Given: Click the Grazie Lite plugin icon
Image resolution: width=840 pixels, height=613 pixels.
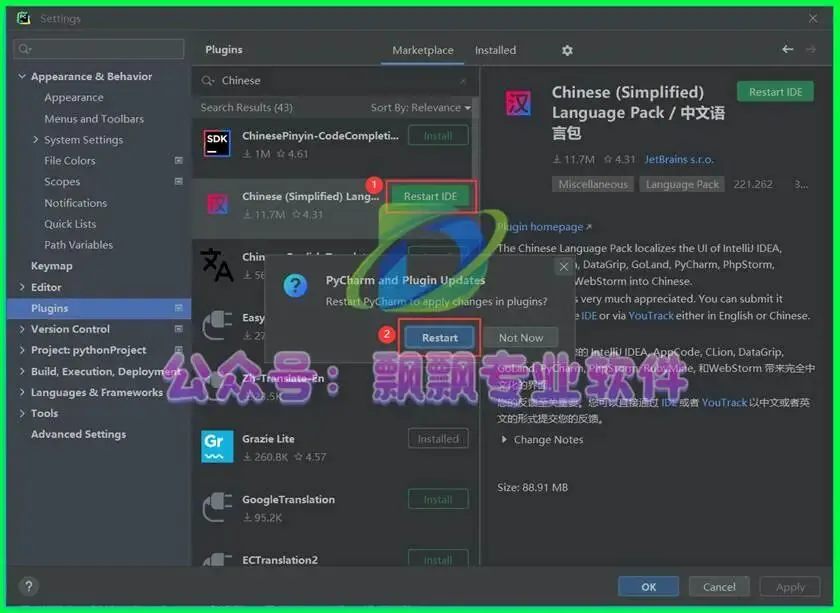Looking at the screenshot, I should [x=217, y=446].
